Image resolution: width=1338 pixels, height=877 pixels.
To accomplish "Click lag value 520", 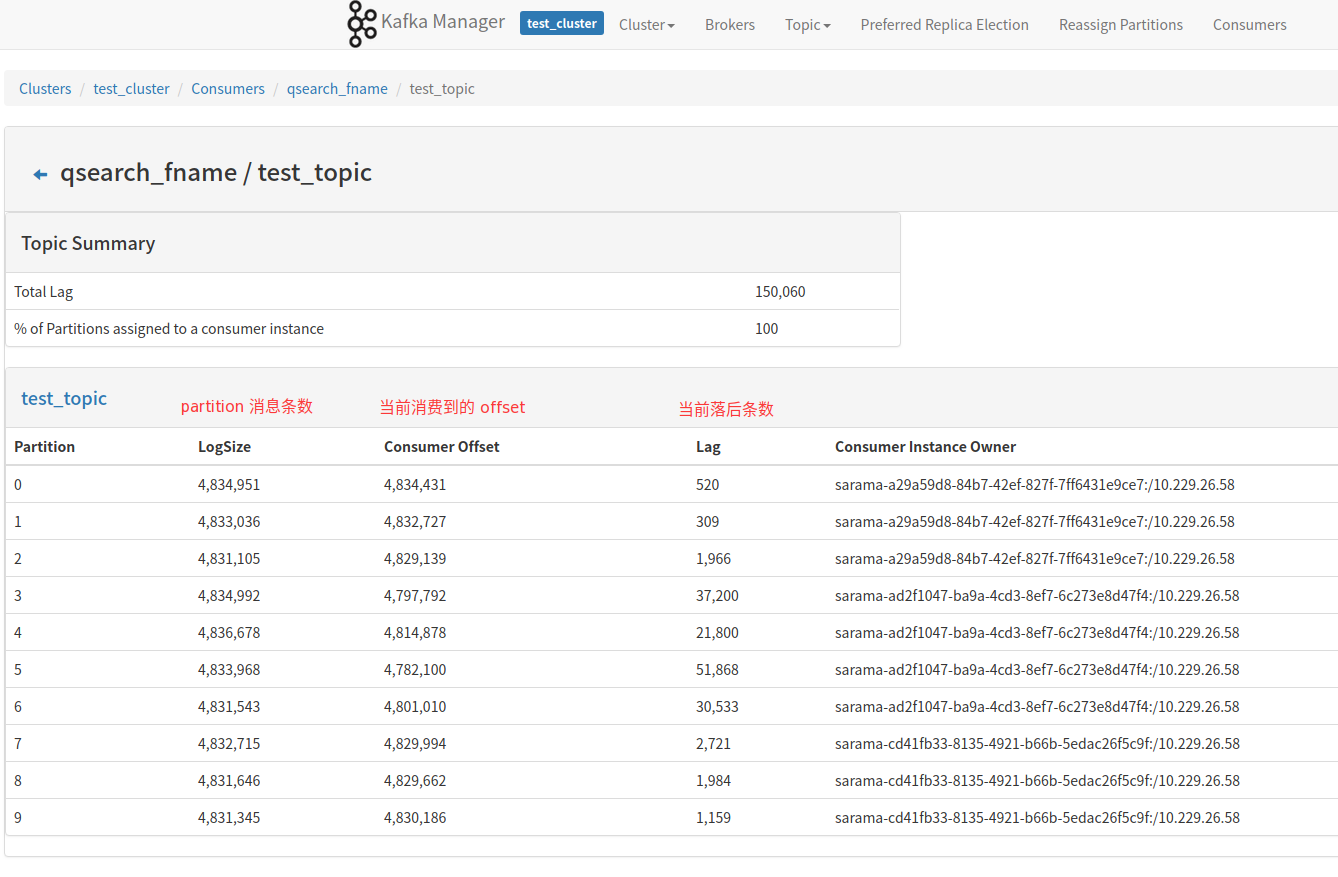I will coord(708,485).
